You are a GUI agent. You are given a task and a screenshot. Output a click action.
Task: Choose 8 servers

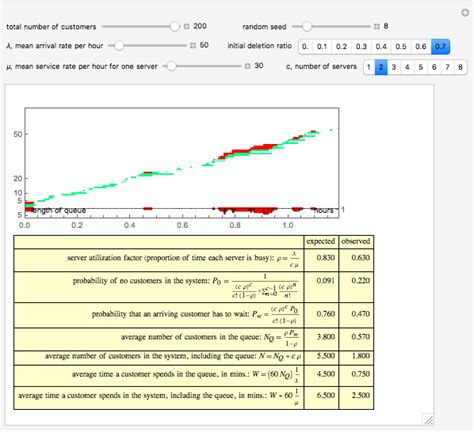pyautogui.click(x=460, y=67)
